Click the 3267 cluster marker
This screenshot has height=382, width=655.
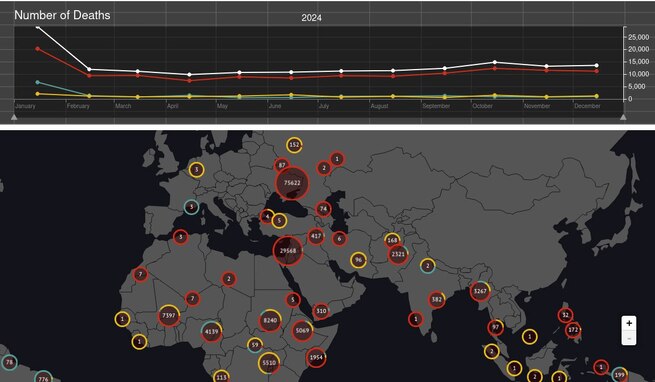480,291
